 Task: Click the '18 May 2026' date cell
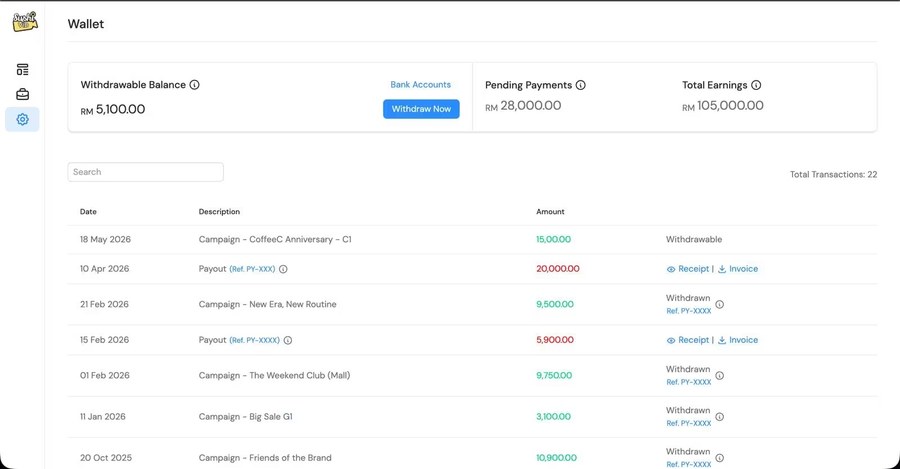tap(105, 239)
